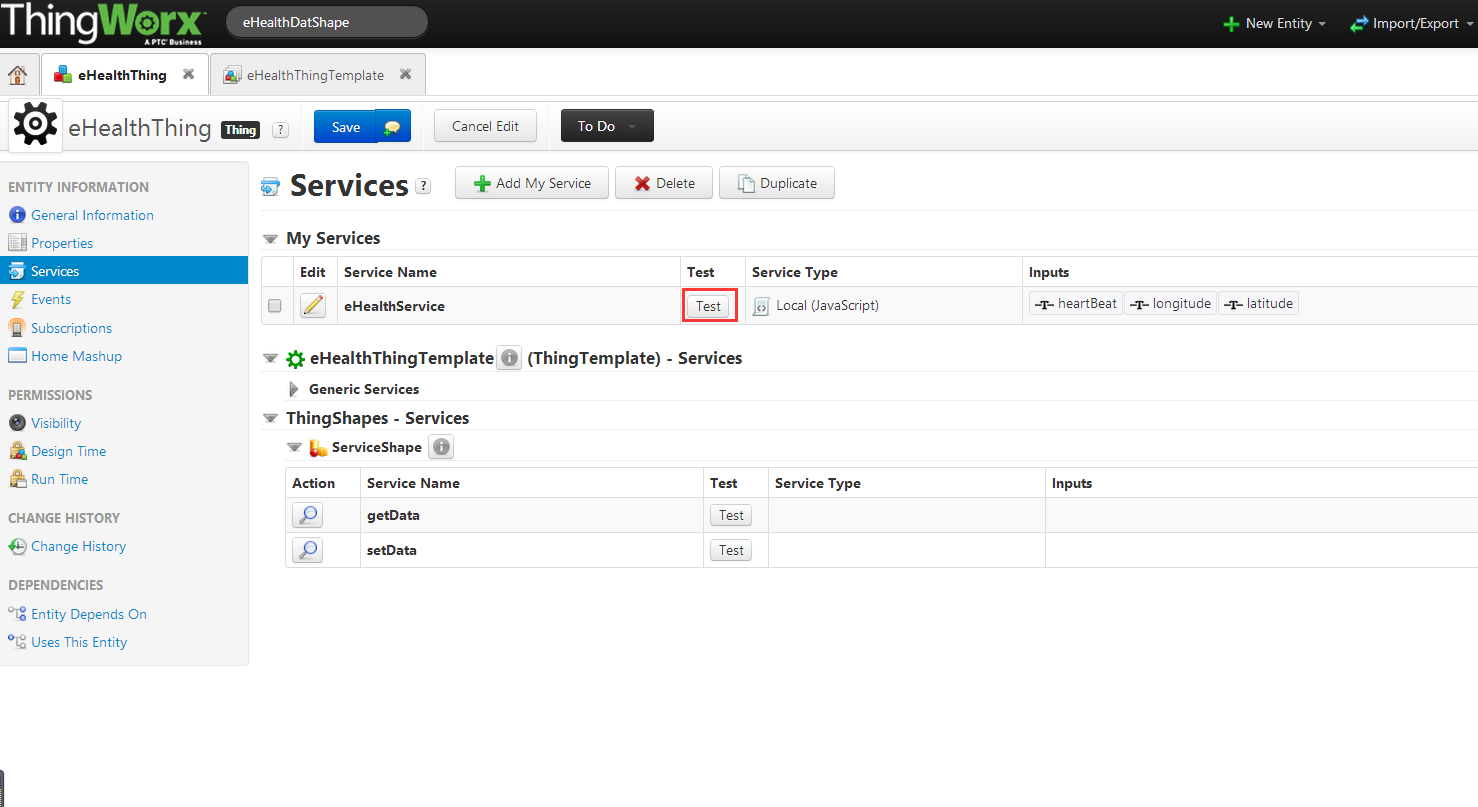
Task: Collapse the ServiceShape group
Action: click(294, 448)
